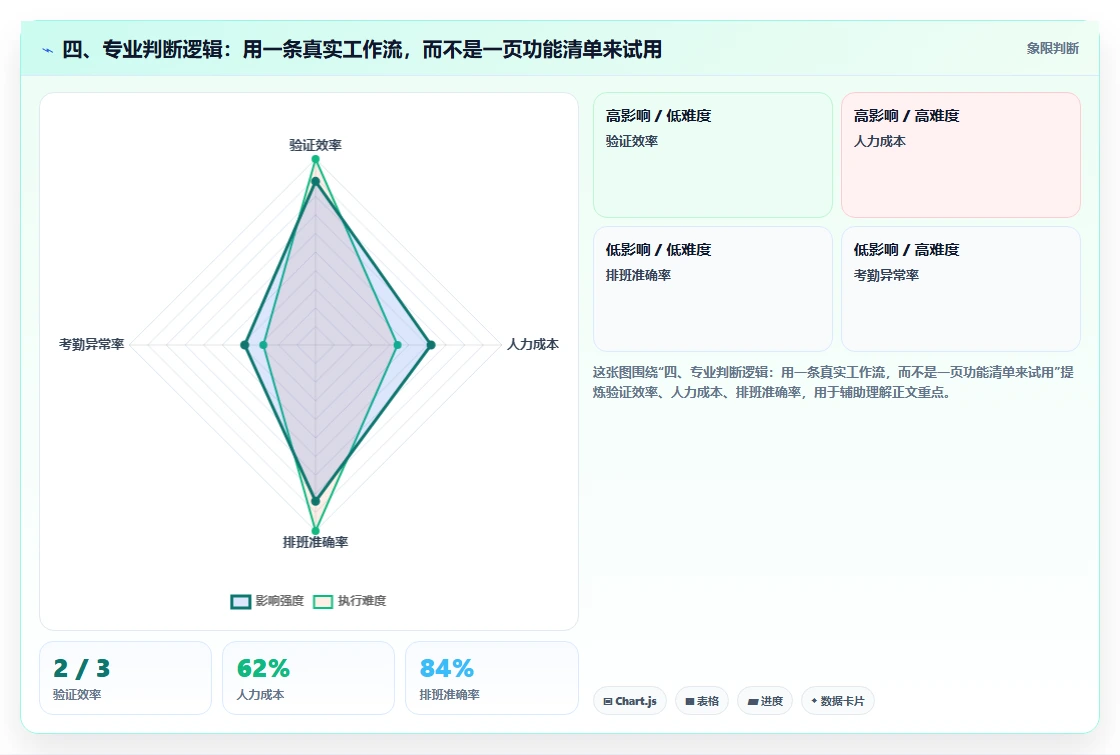Click the 执行难度 data point on 人力成本 axis
Screen dimensions: 1120x755
click(x=398, y=345)
